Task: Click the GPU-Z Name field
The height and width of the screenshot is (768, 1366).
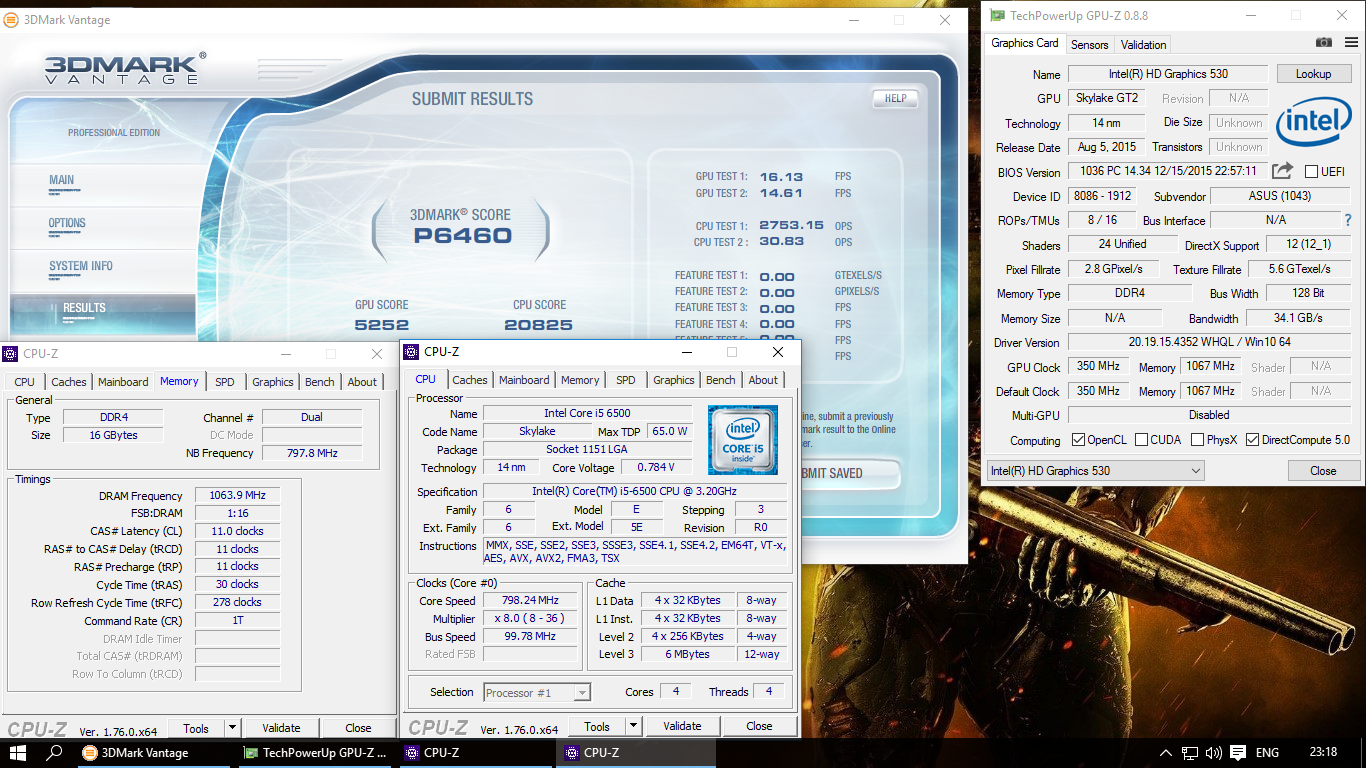Action: [1168, 74]
